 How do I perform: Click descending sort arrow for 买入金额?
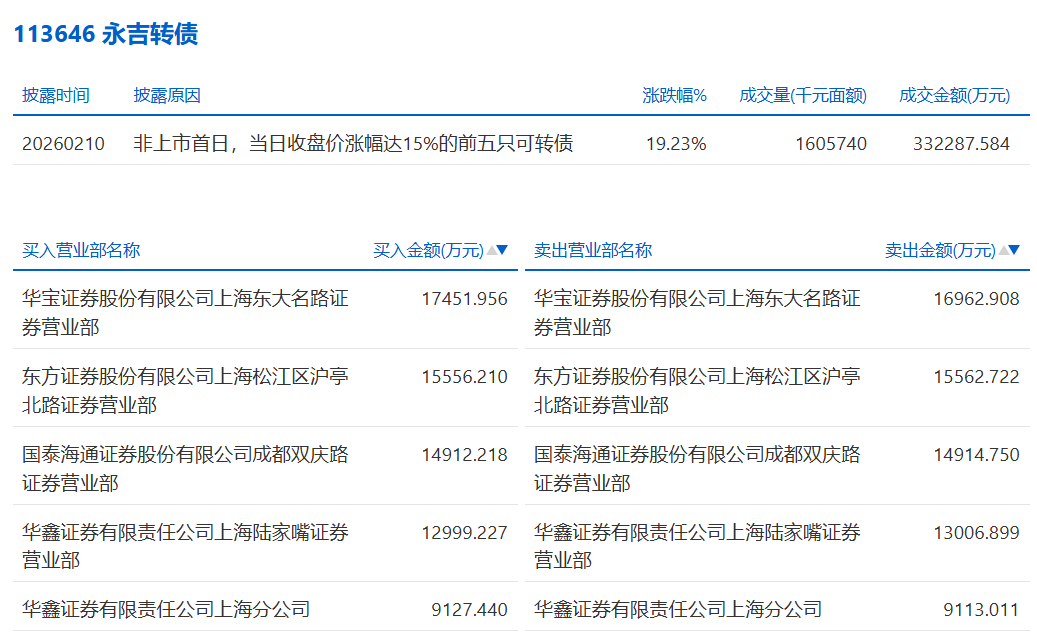503,250
